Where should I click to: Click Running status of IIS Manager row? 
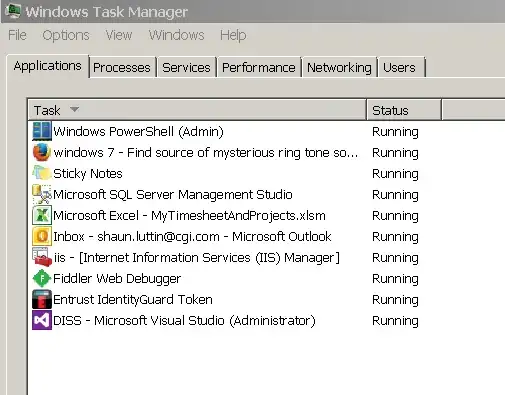click(x=395, y=258)
